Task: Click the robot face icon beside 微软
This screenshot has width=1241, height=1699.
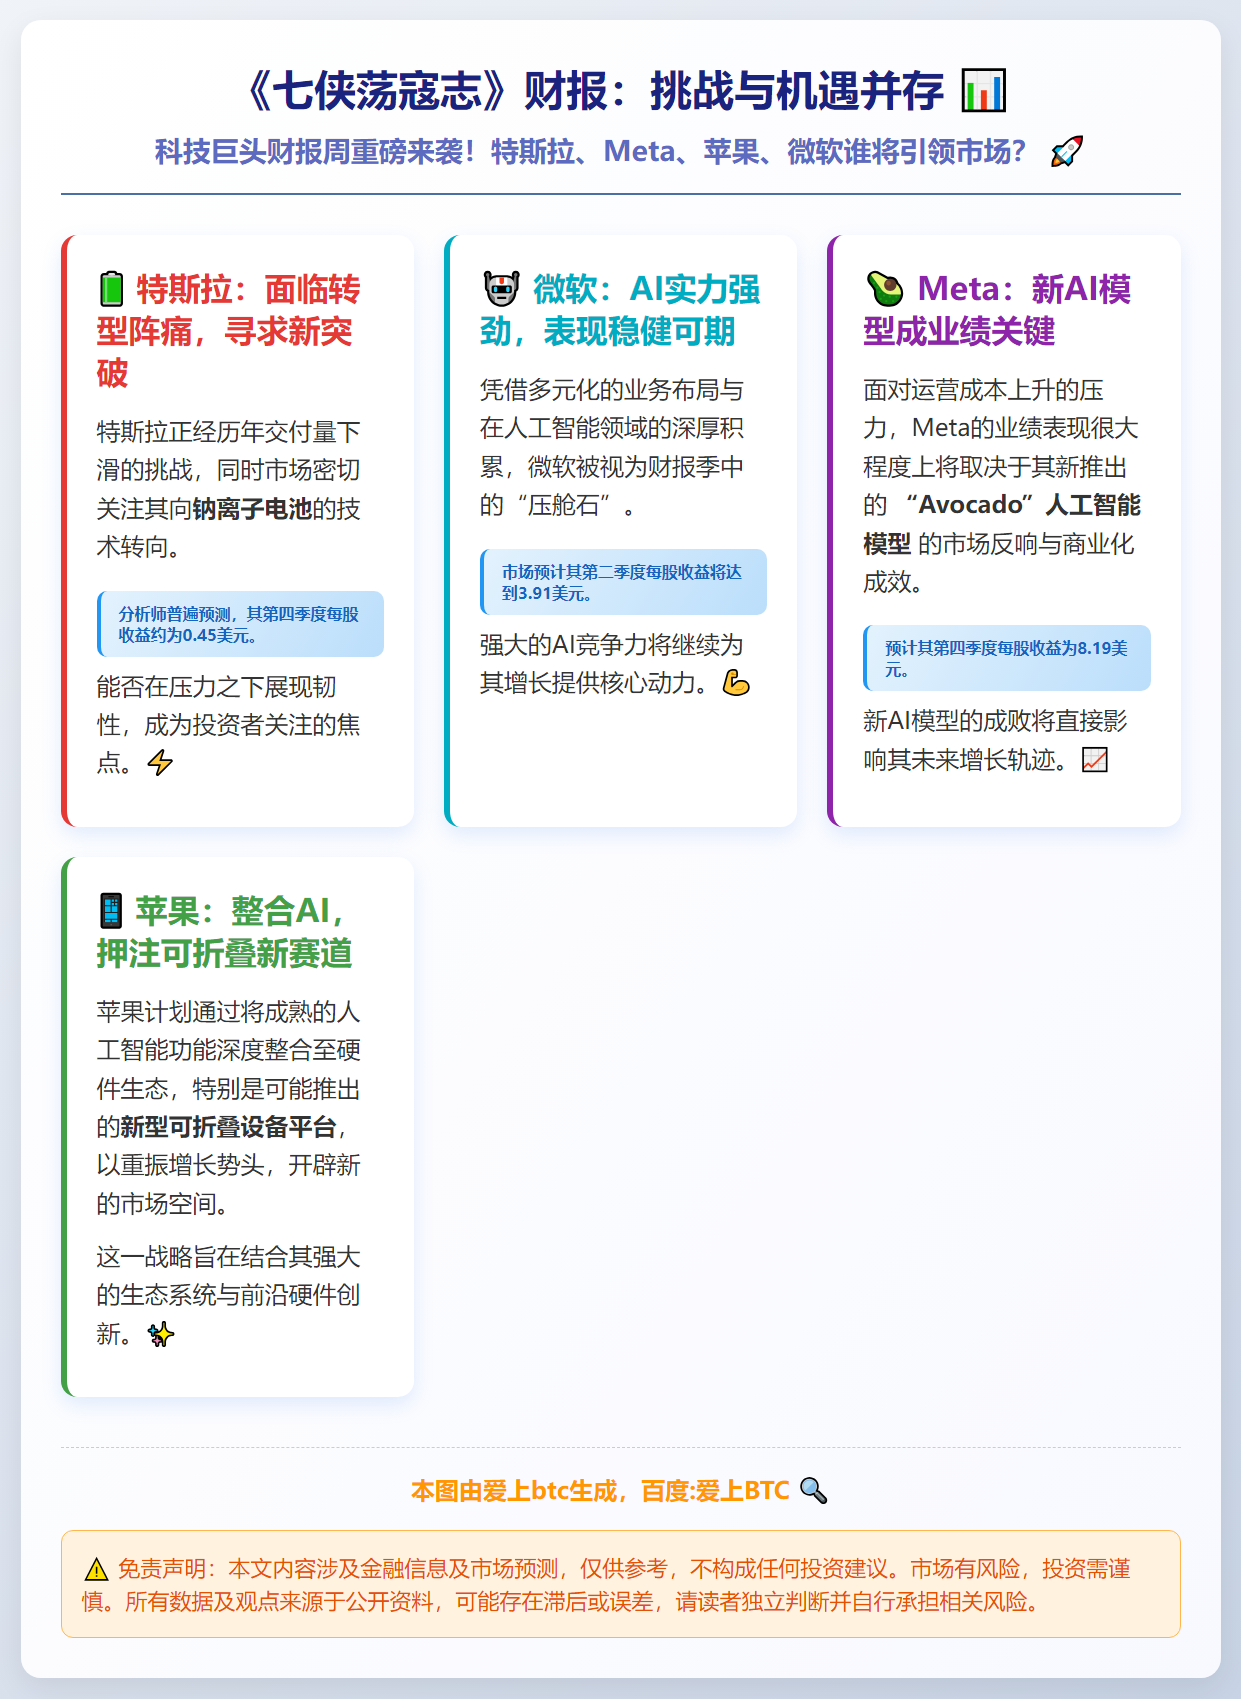Action: tap(501, 289)
